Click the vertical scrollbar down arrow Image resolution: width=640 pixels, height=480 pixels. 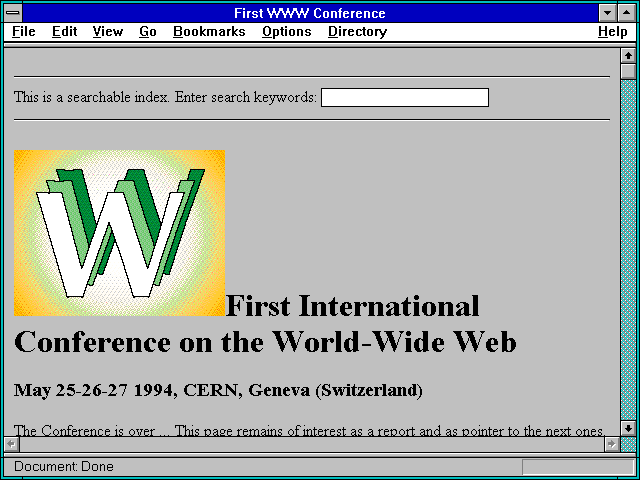(628, 428)
